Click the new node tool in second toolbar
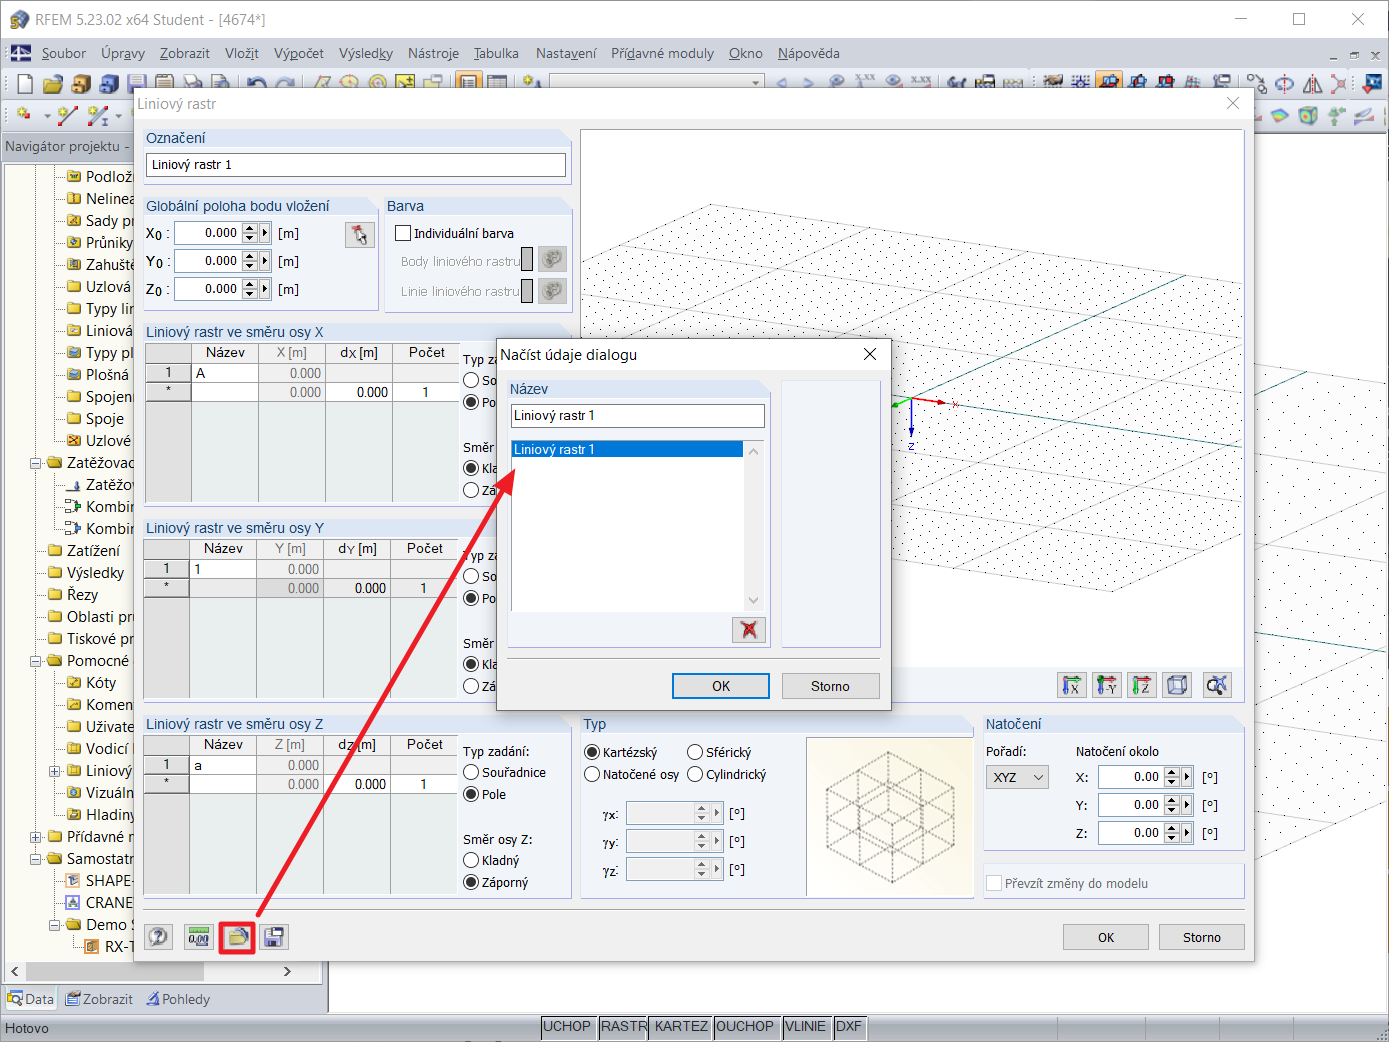This screenshot has height=1042, width=1389. [x=24, y=115]
